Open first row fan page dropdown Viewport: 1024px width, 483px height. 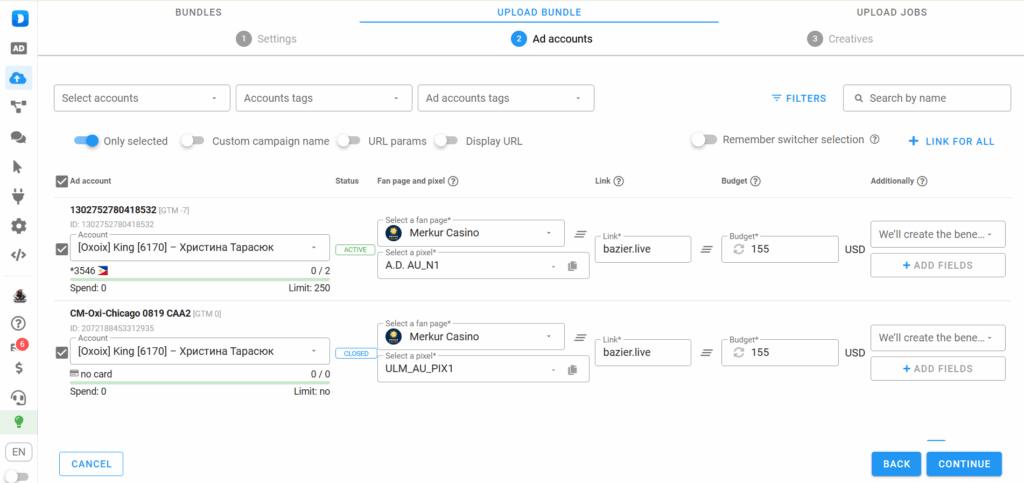tap(471, 232)
